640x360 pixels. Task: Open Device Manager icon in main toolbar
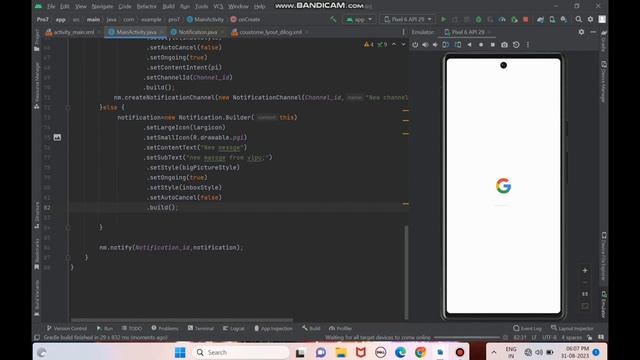[552, 19]
